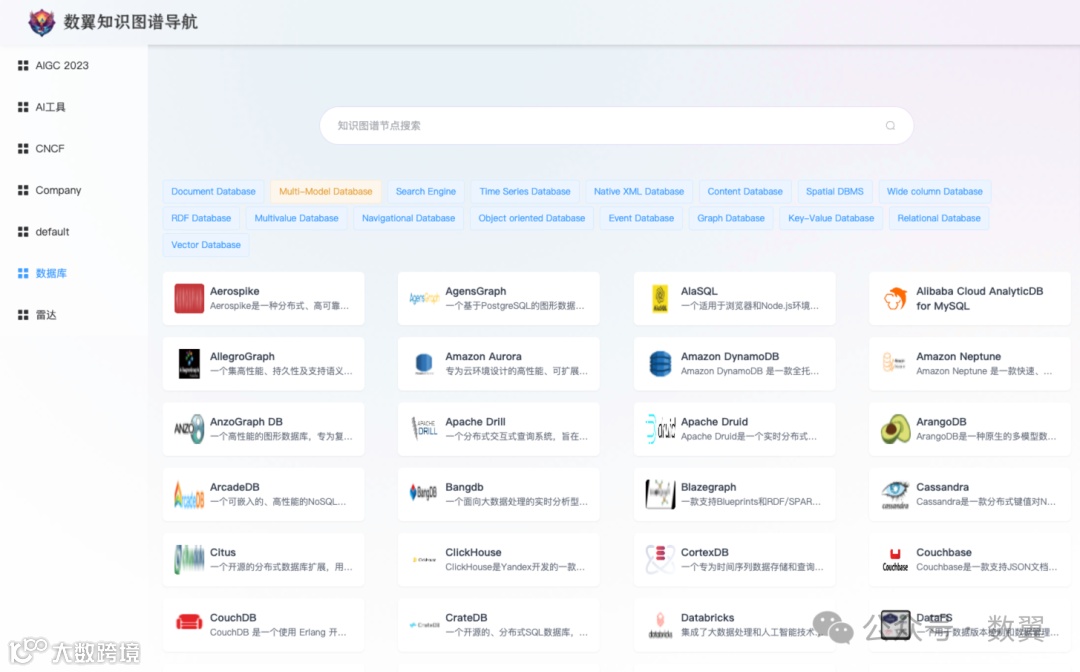This screenshot has height=672, width=1080.
Task: Filter by Native XML Database tag
Action: tap(639, 191)
